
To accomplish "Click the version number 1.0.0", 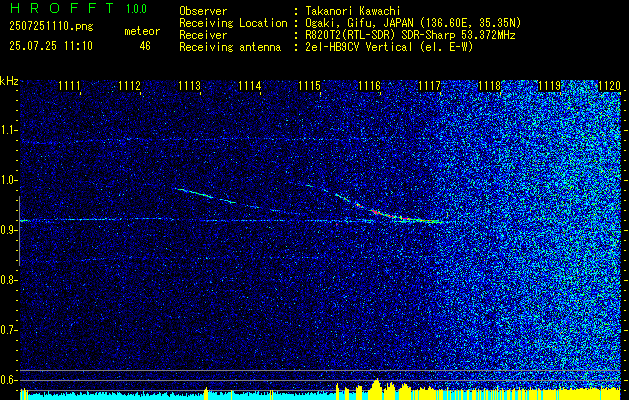I will (136, 8).
